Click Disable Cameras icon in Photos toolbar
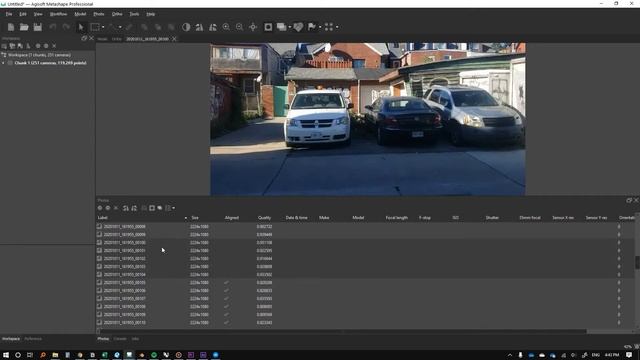This screenshot has height=360, width=640. pyautogui.click(x=108, y=208)
